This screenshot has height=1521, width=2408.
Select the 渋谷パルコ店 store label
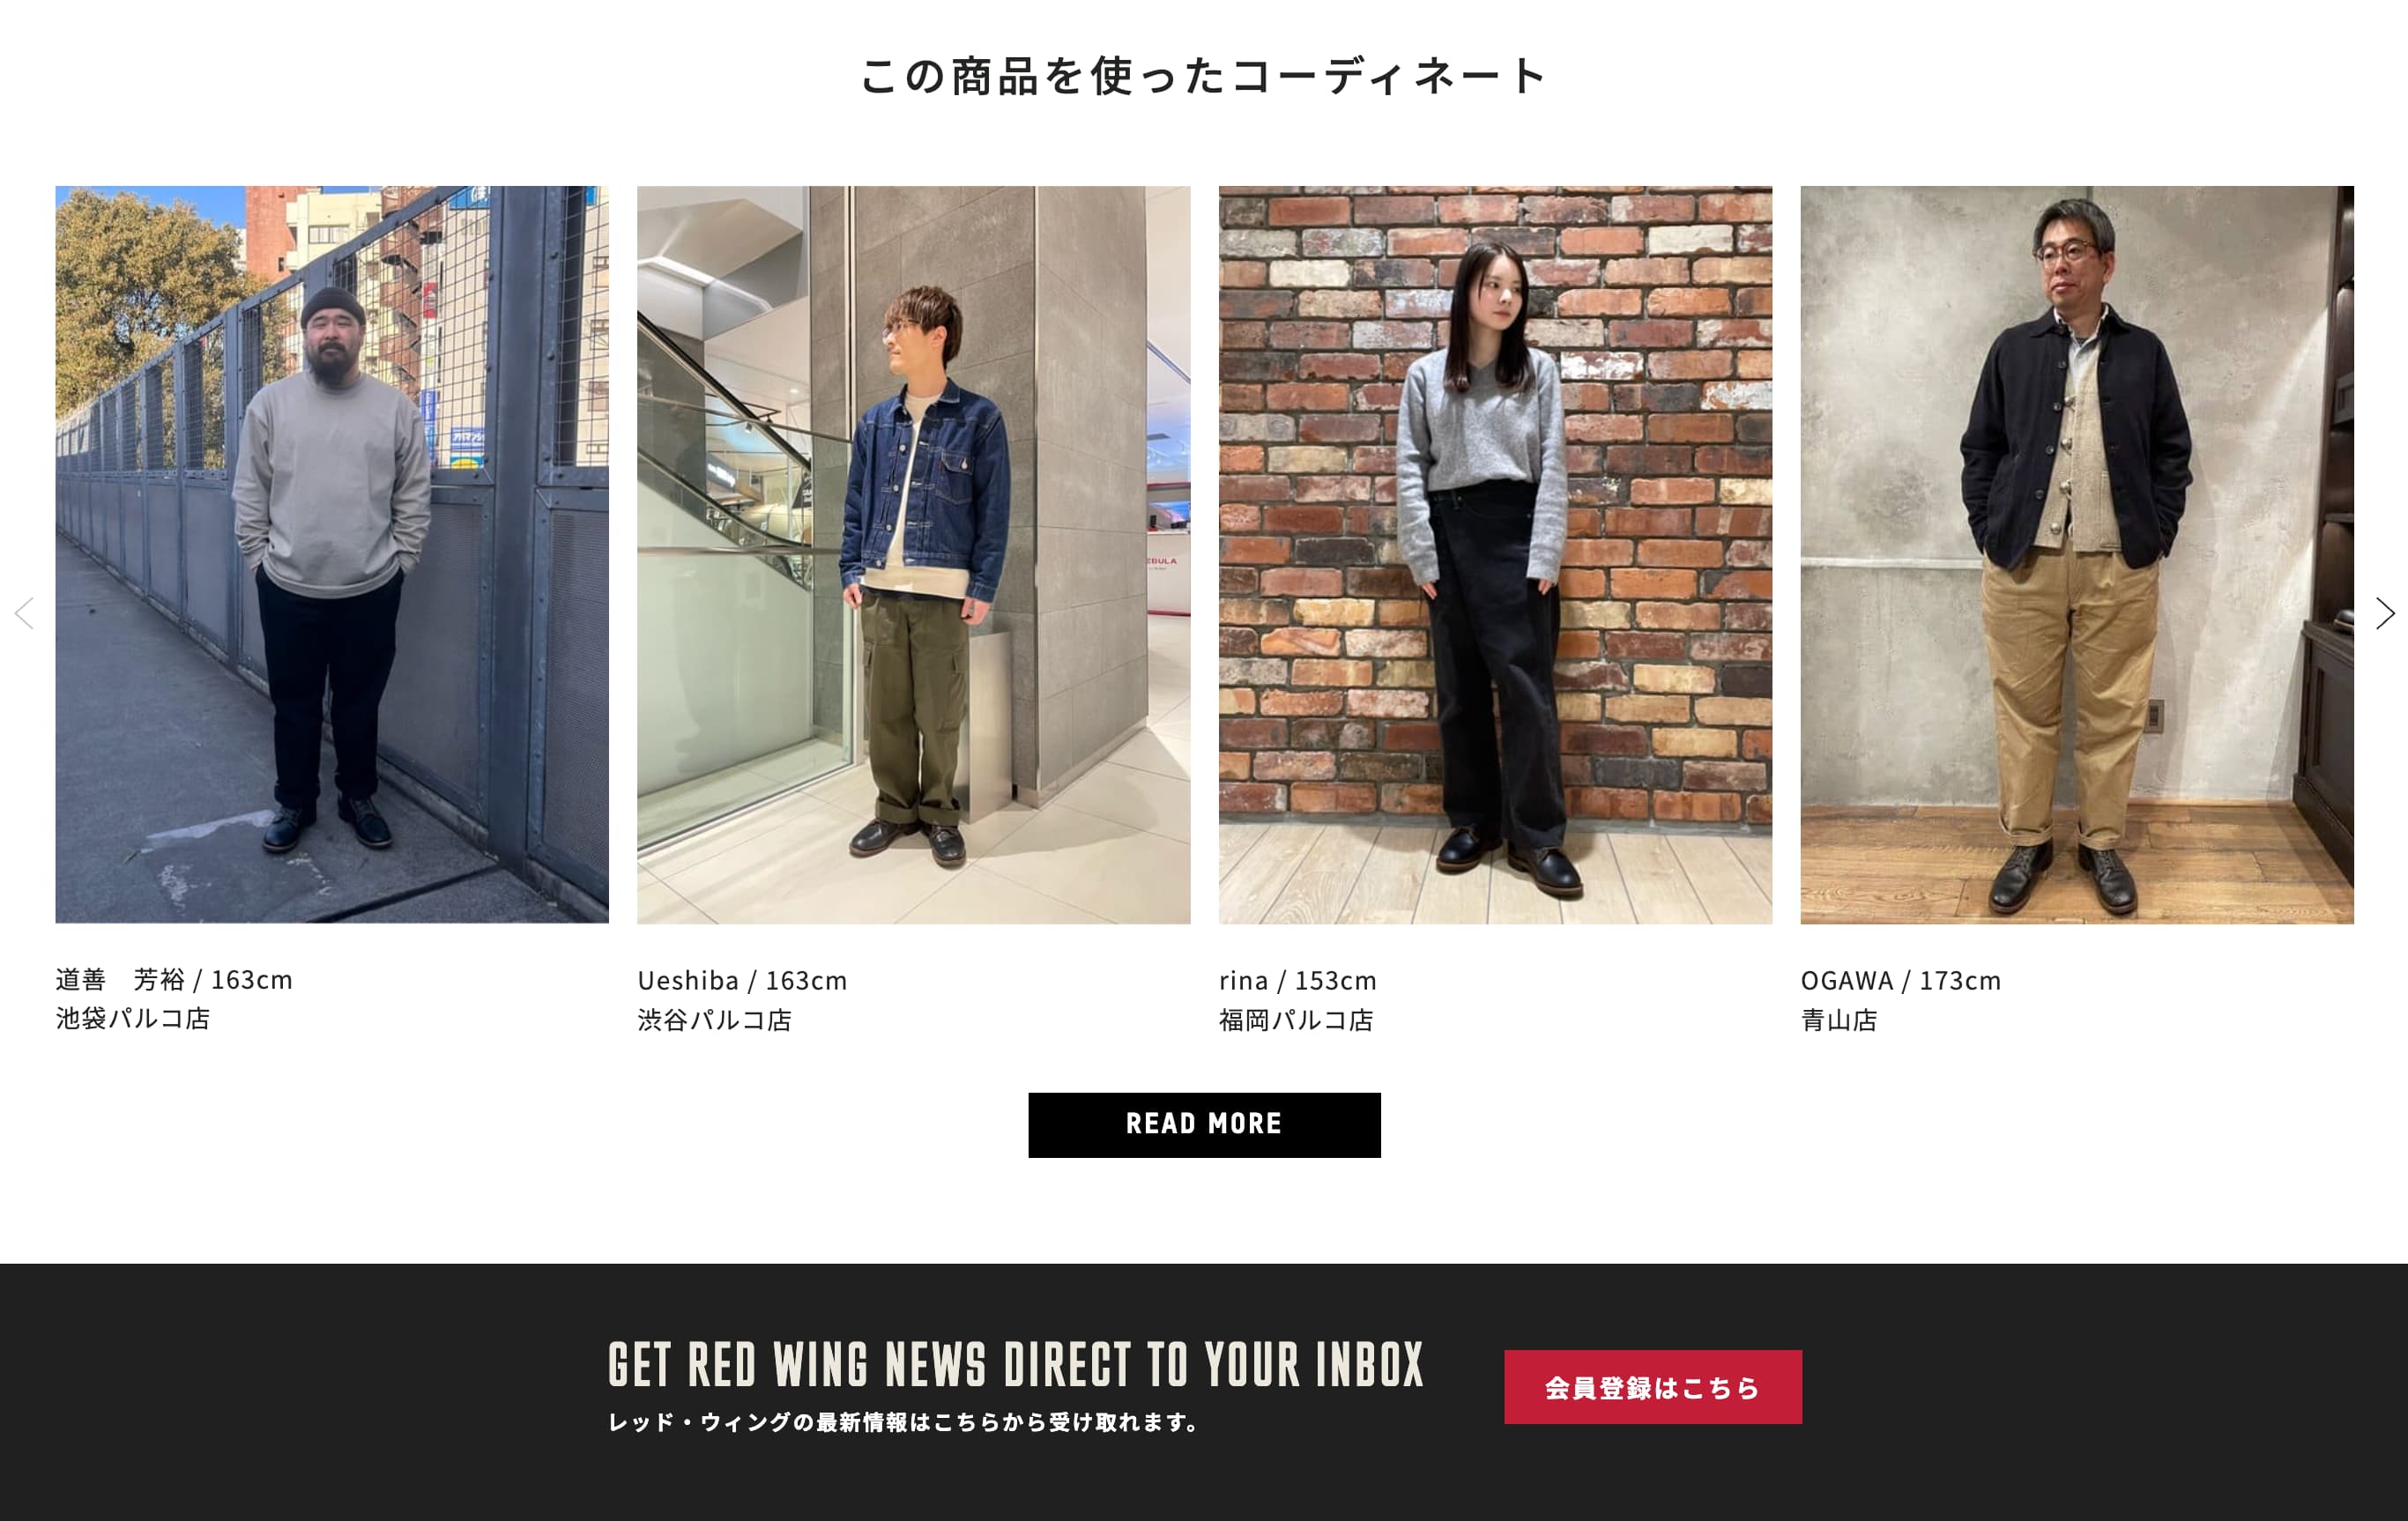715,1020
